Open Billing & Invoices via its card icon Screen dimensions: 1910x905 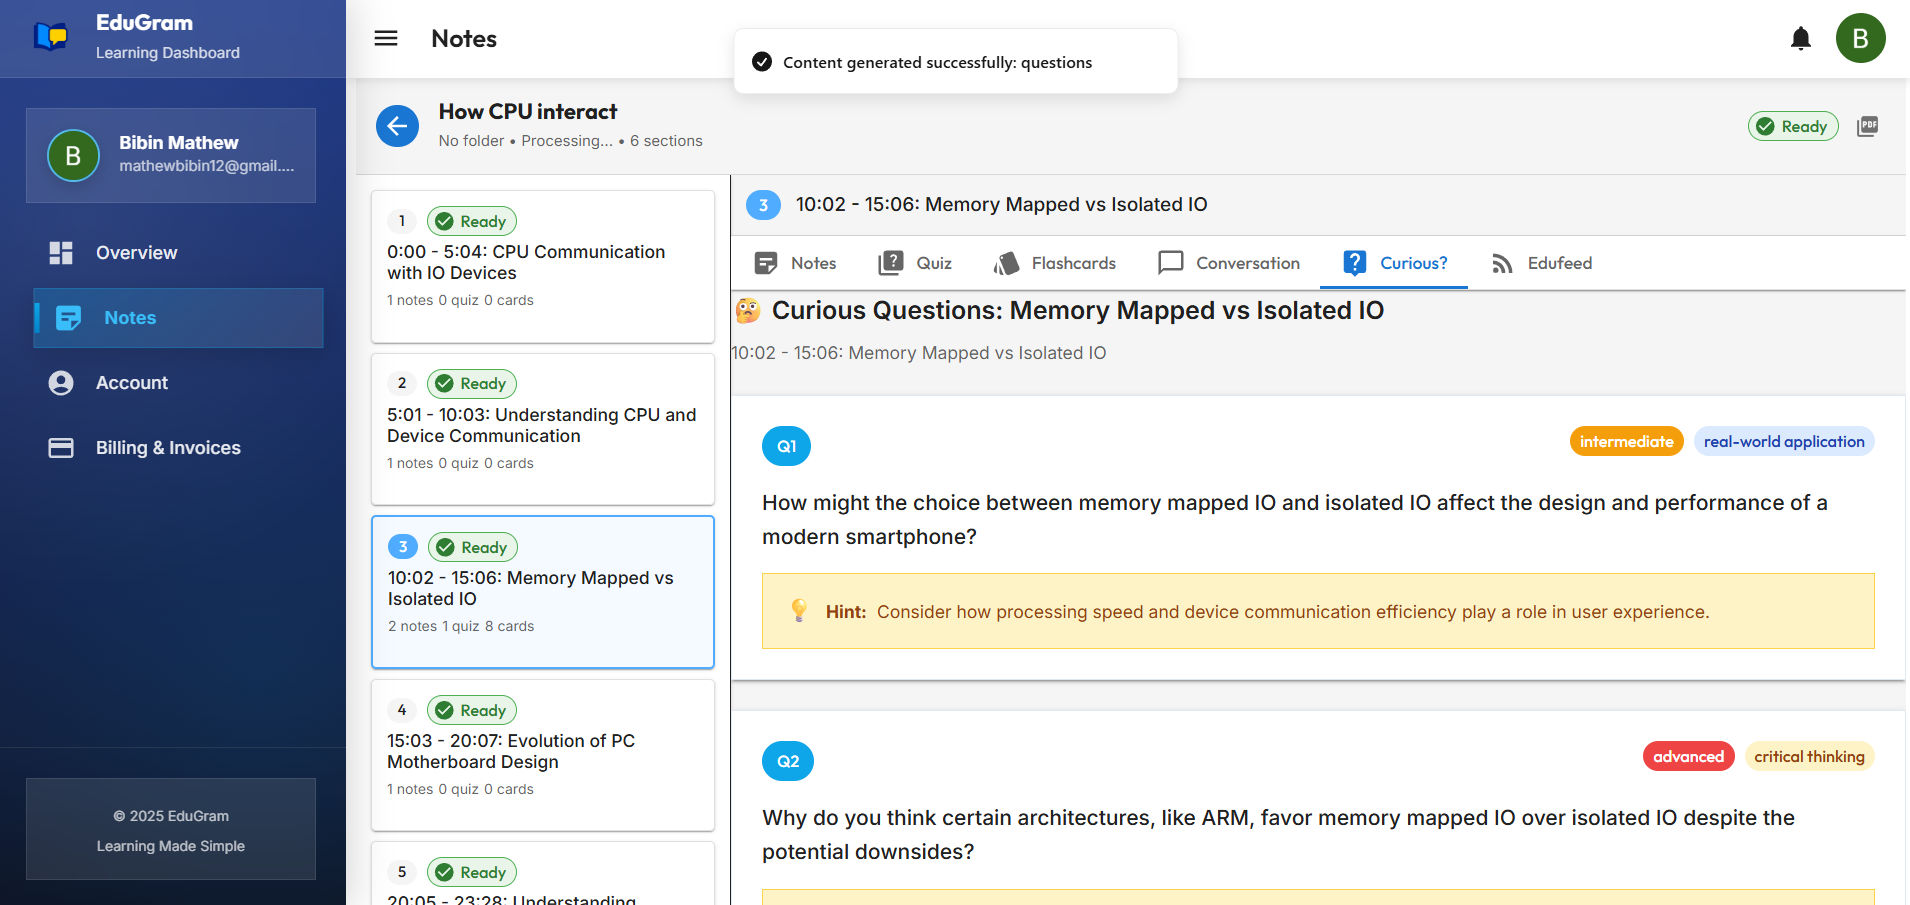(60, 447)
